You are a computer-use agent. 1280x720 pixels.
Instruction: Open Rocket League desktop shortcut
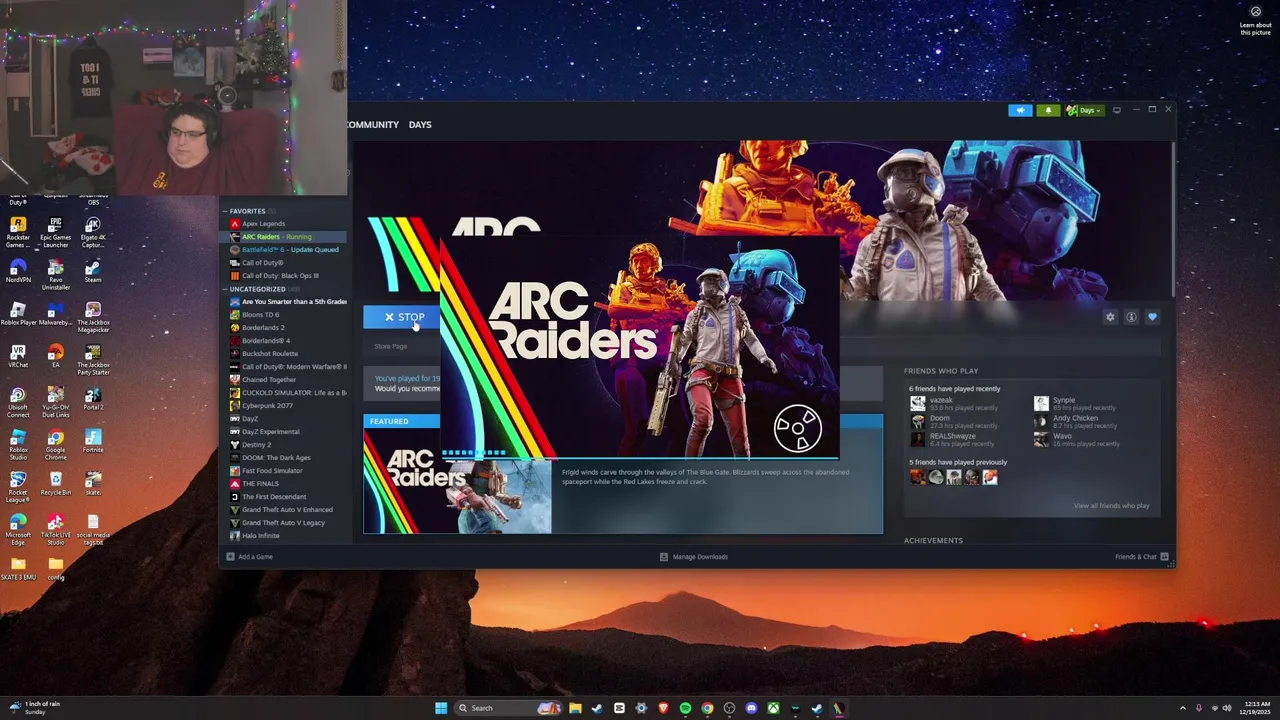(x=18, y=487)
